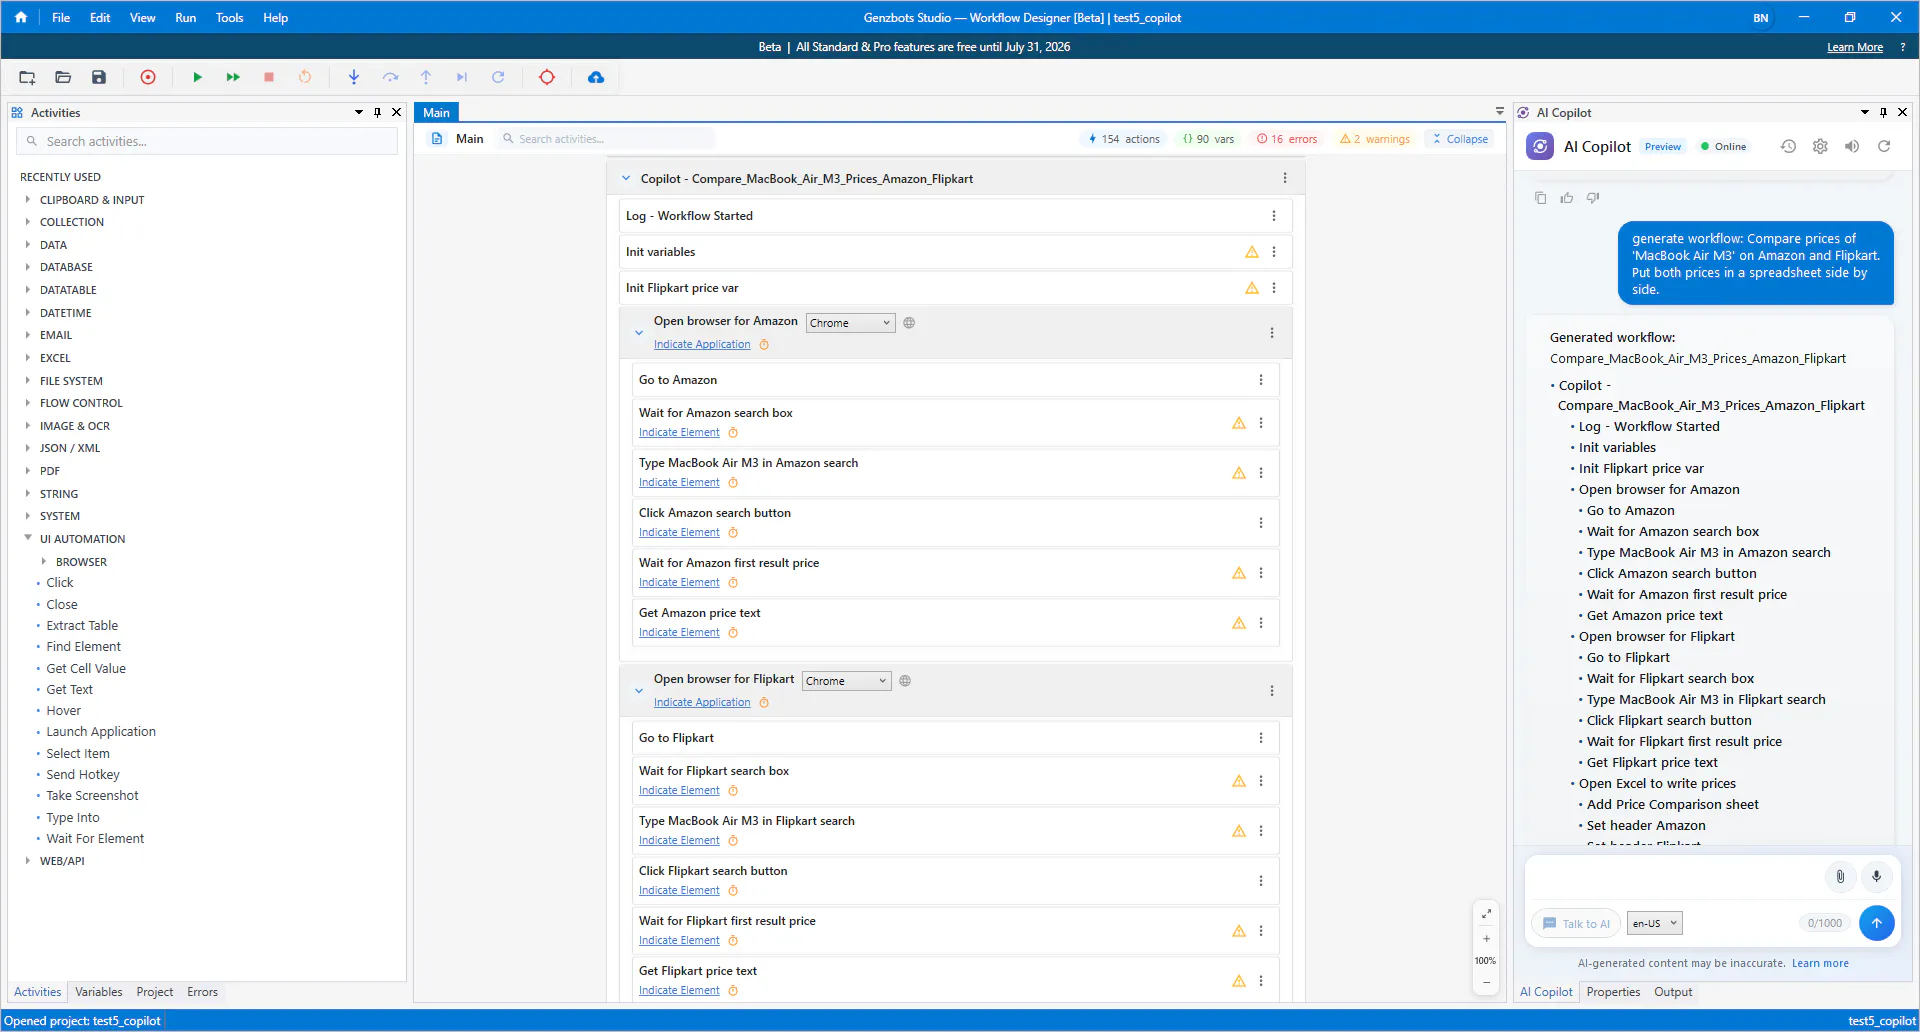Viewport: 1920px width, 1032px height.
Task: Open options menu for Log - Workflow Started
Action: point(1274,216)
